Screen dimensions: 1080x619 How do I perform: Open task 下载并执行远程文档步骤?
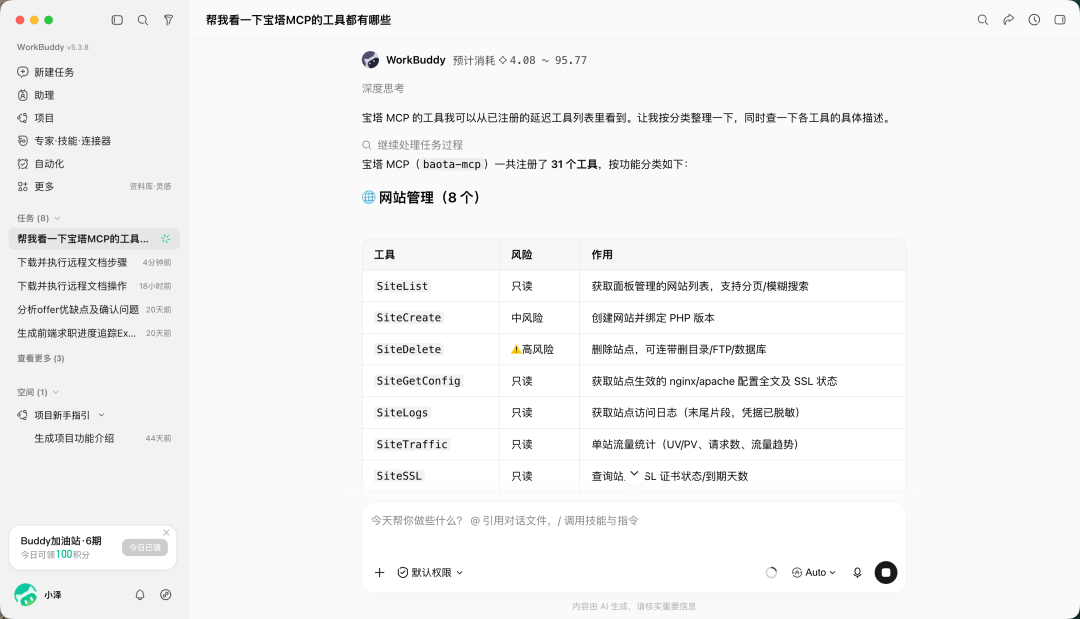(94, 262)
